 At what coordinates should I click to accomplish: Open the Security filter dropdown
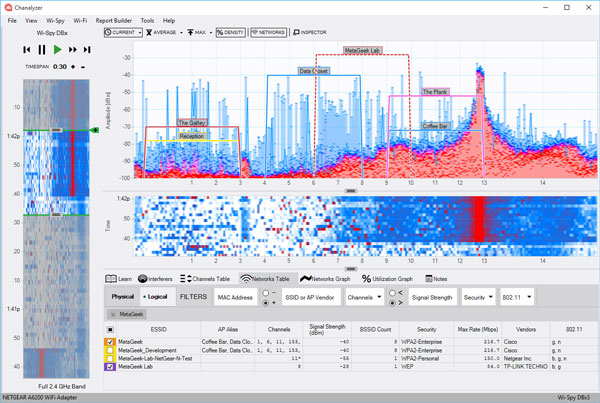[x=478, y=297]
